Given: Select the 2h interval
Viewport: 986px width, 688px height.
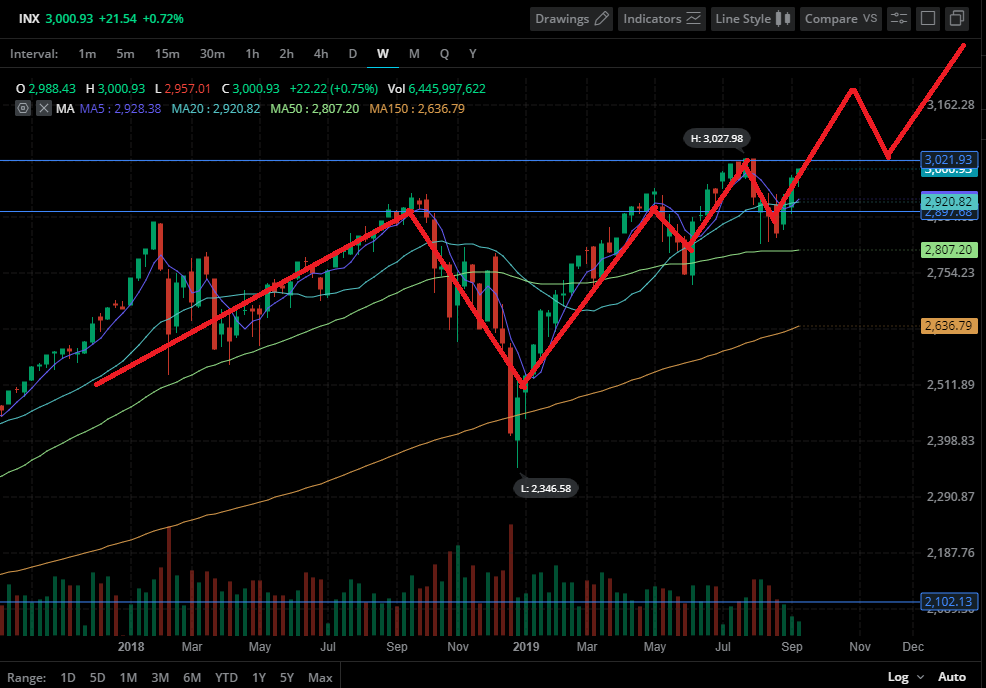Looking at the screenshot, I should point(286,54).
